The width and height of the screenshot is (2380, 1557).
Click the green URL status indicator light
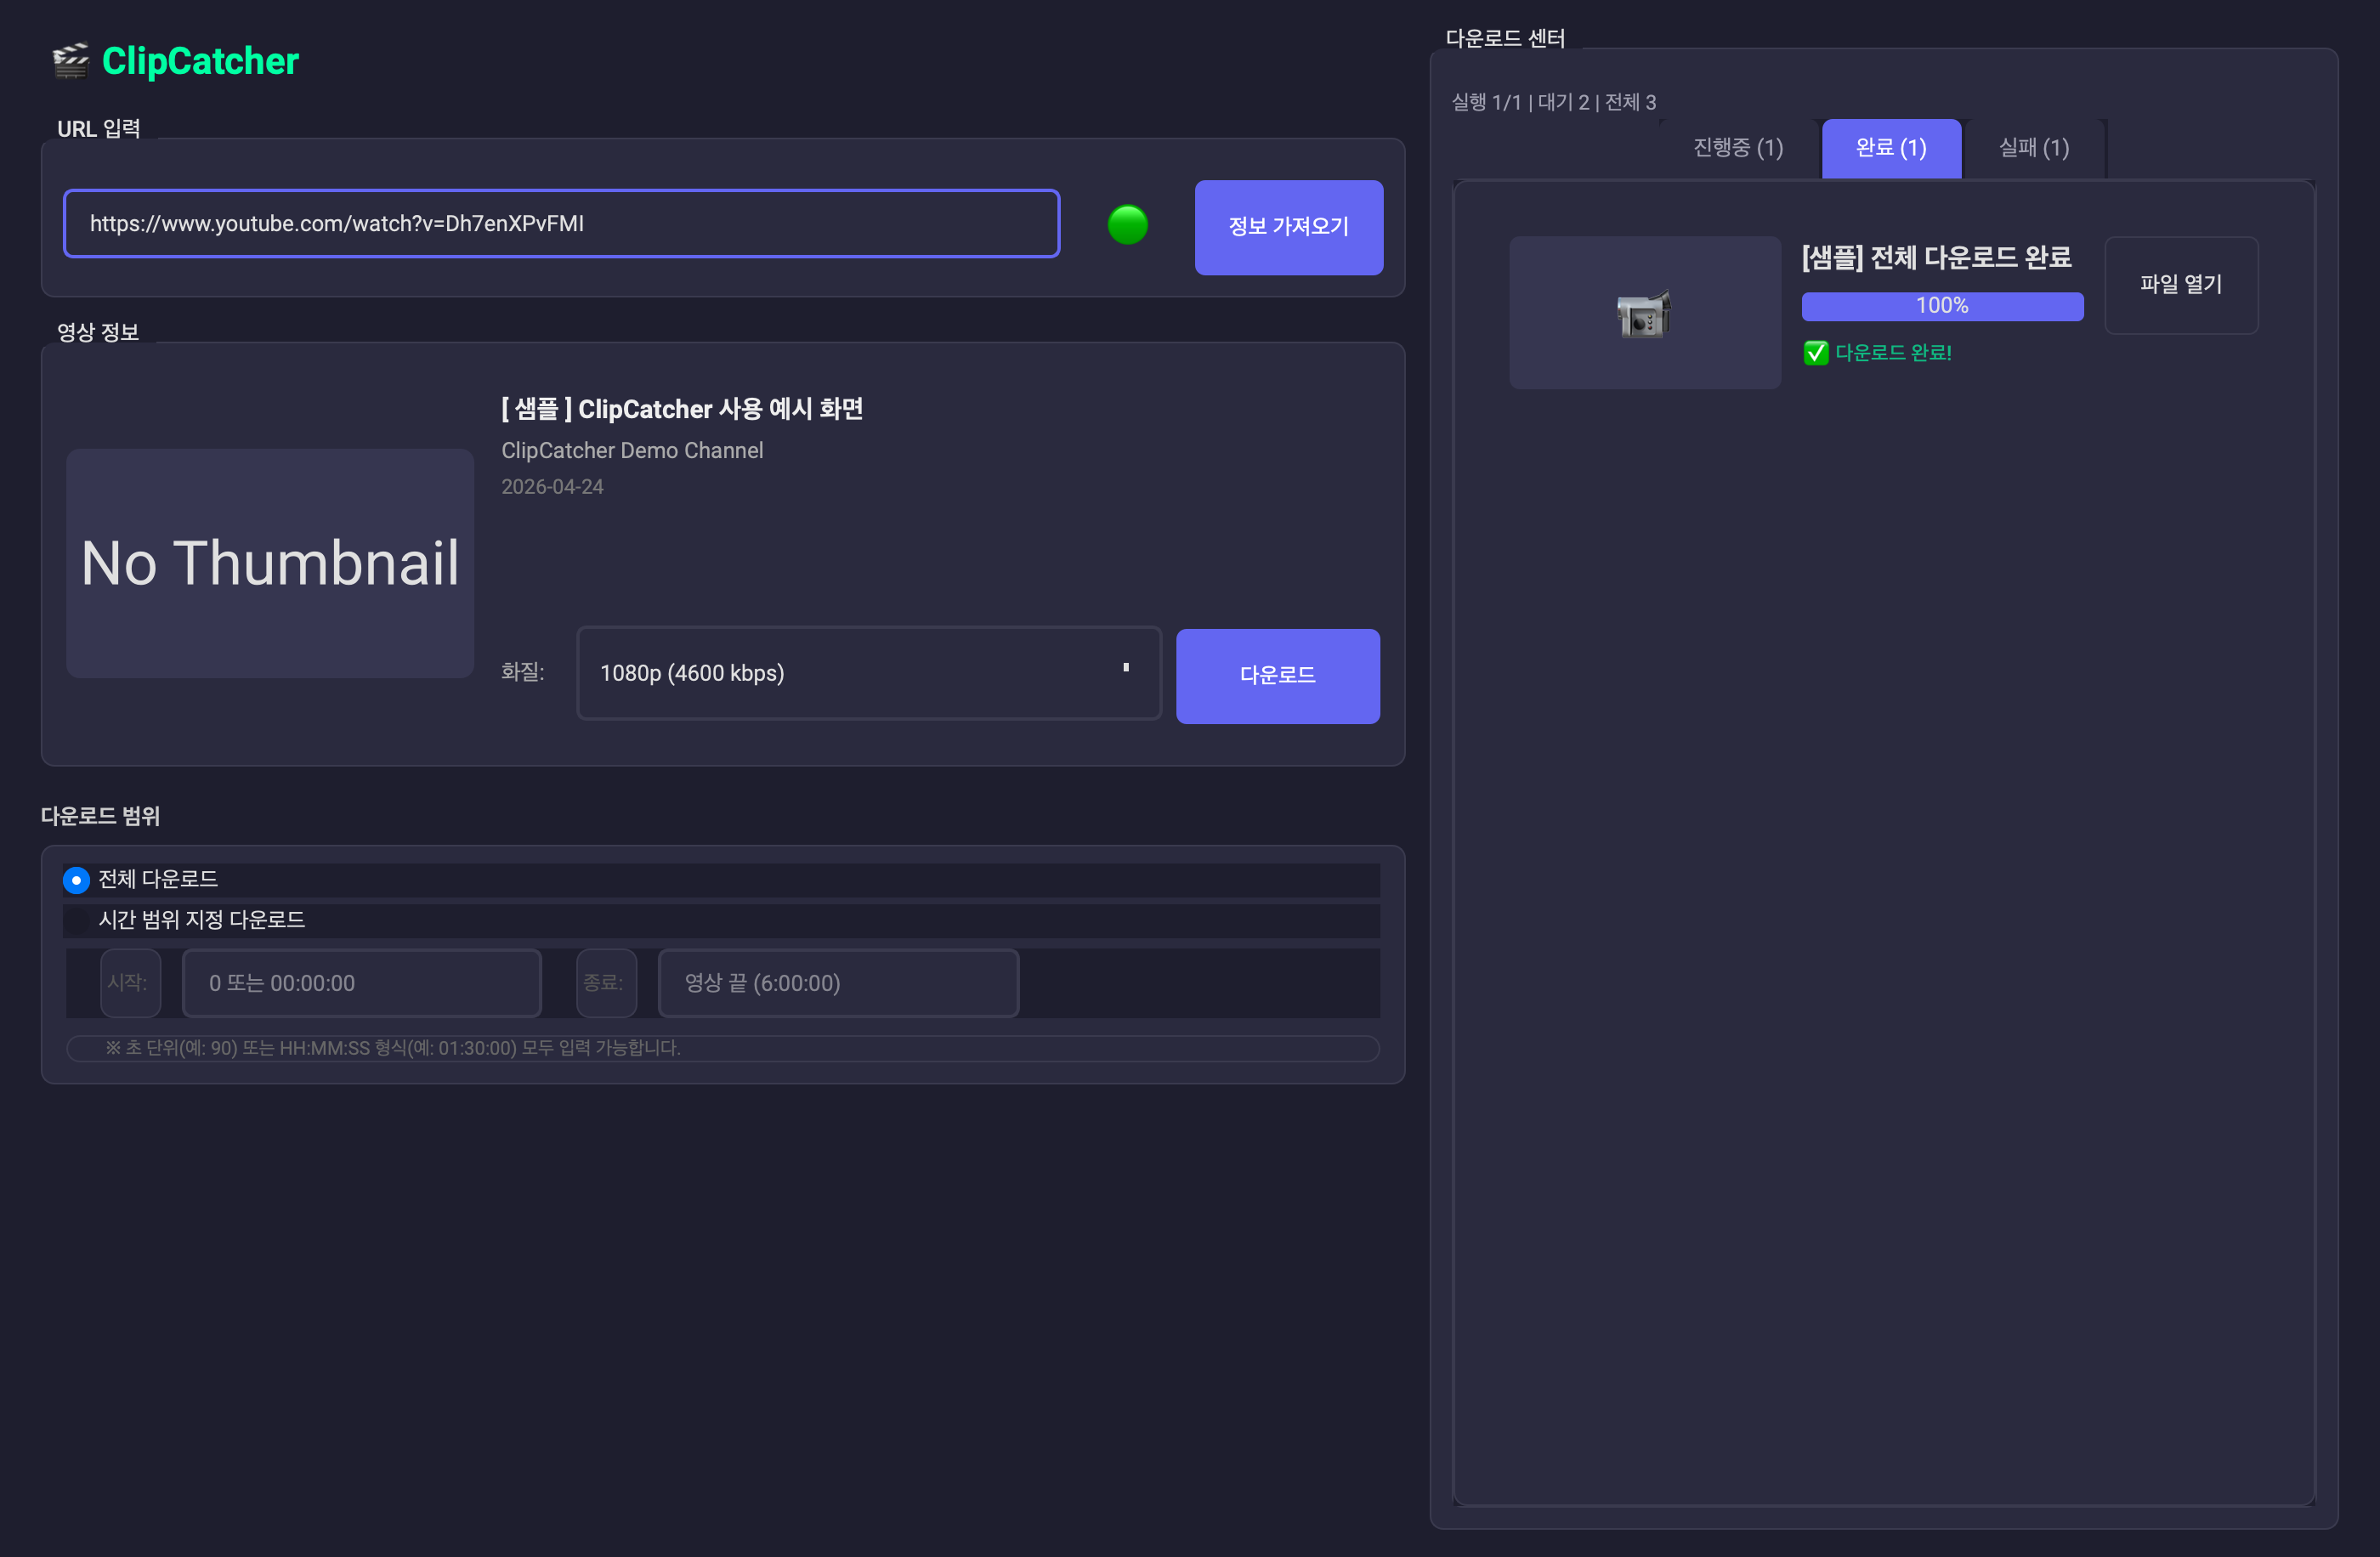(1127, 224)
